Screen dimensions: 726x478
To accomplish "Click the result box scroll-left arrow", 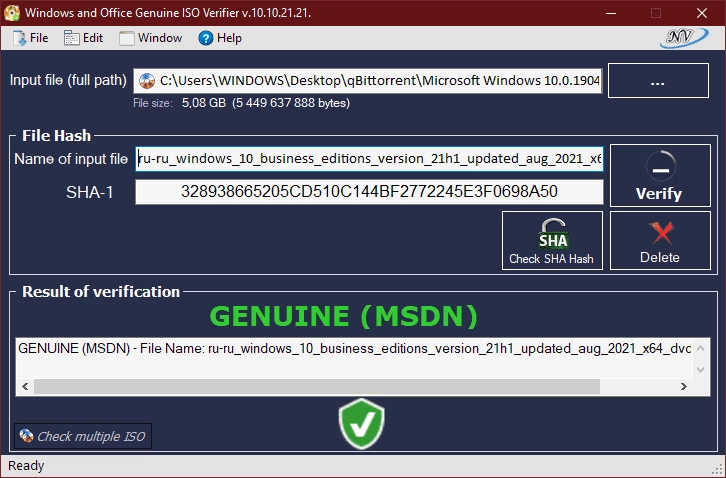I will [25, 386].
